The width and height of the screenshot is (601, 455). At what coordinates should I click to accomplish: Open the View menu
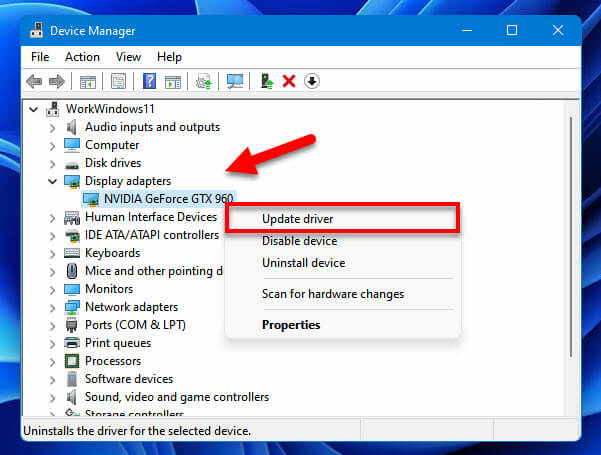pyautogui.click(x=128, y=57)
